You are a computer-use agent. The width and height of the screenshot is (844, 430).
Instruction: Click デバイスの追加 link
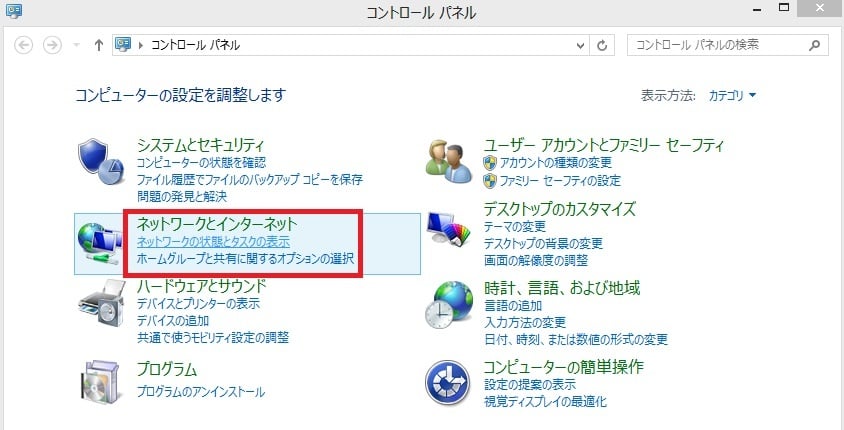tap(173, 321)
